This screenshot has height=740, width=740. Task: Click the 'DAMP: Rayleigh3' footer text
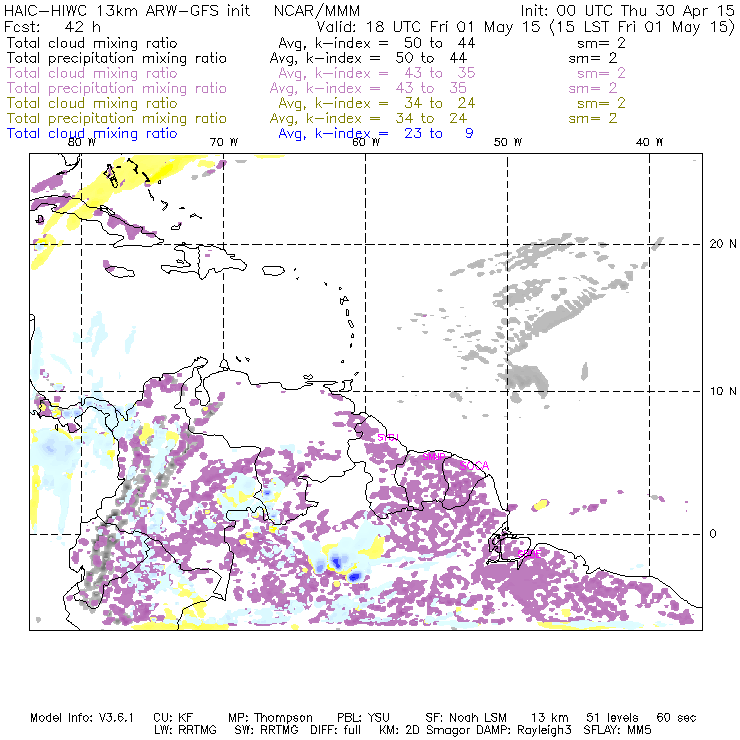(x=524, y=730)
